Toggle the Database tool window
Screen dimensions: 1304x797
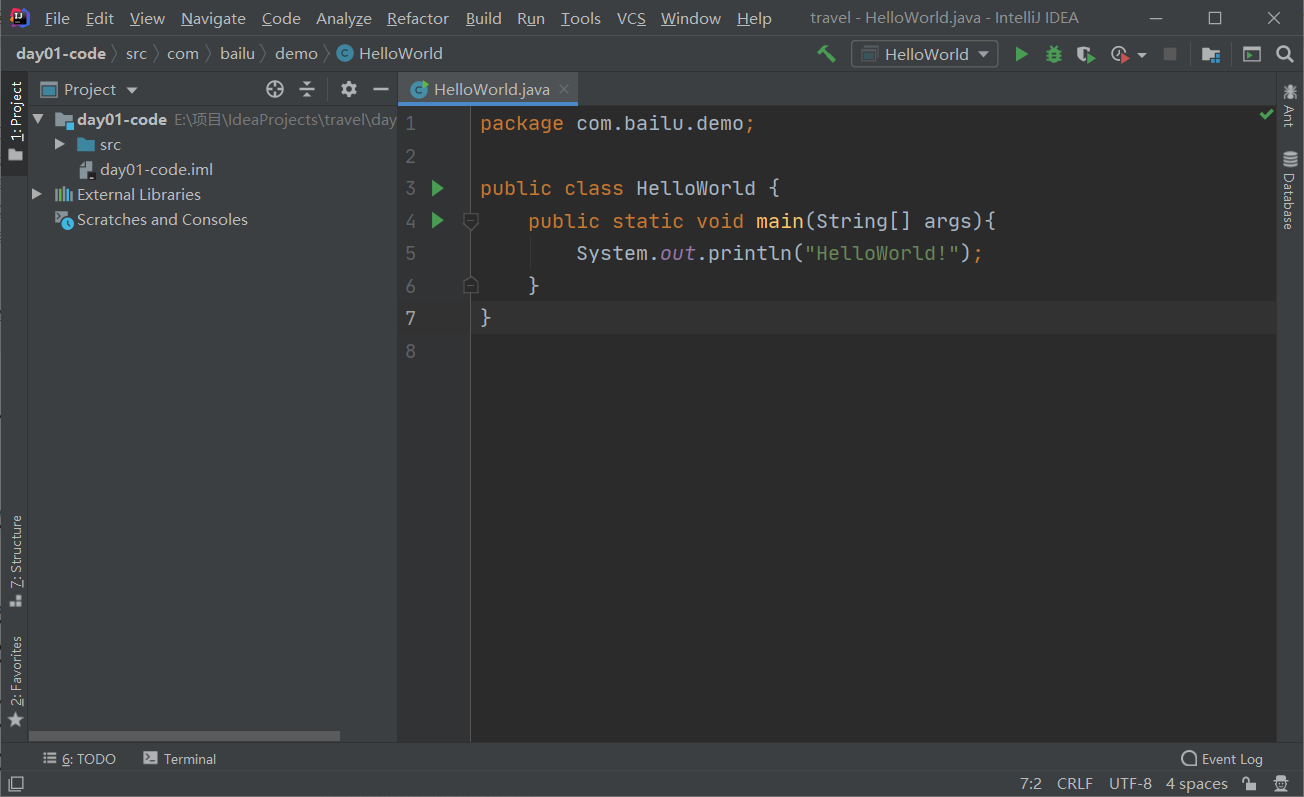1290,190
